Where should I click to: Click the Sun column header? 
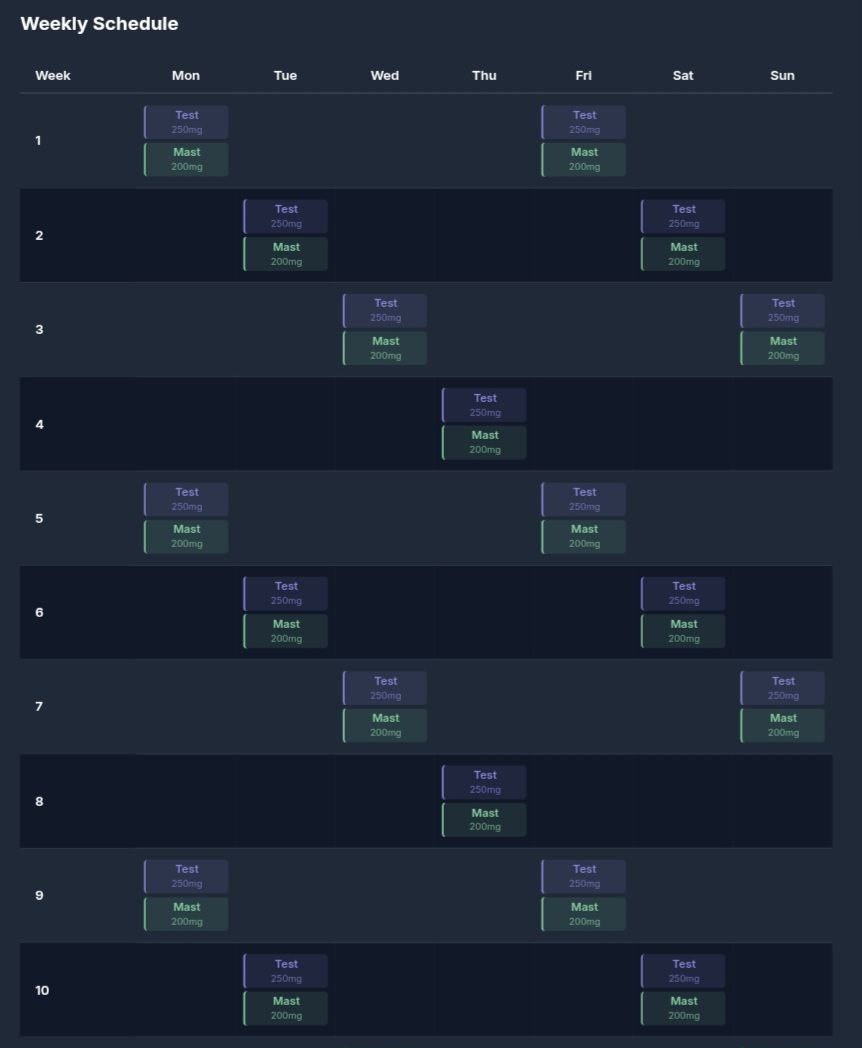coord(783,75)
